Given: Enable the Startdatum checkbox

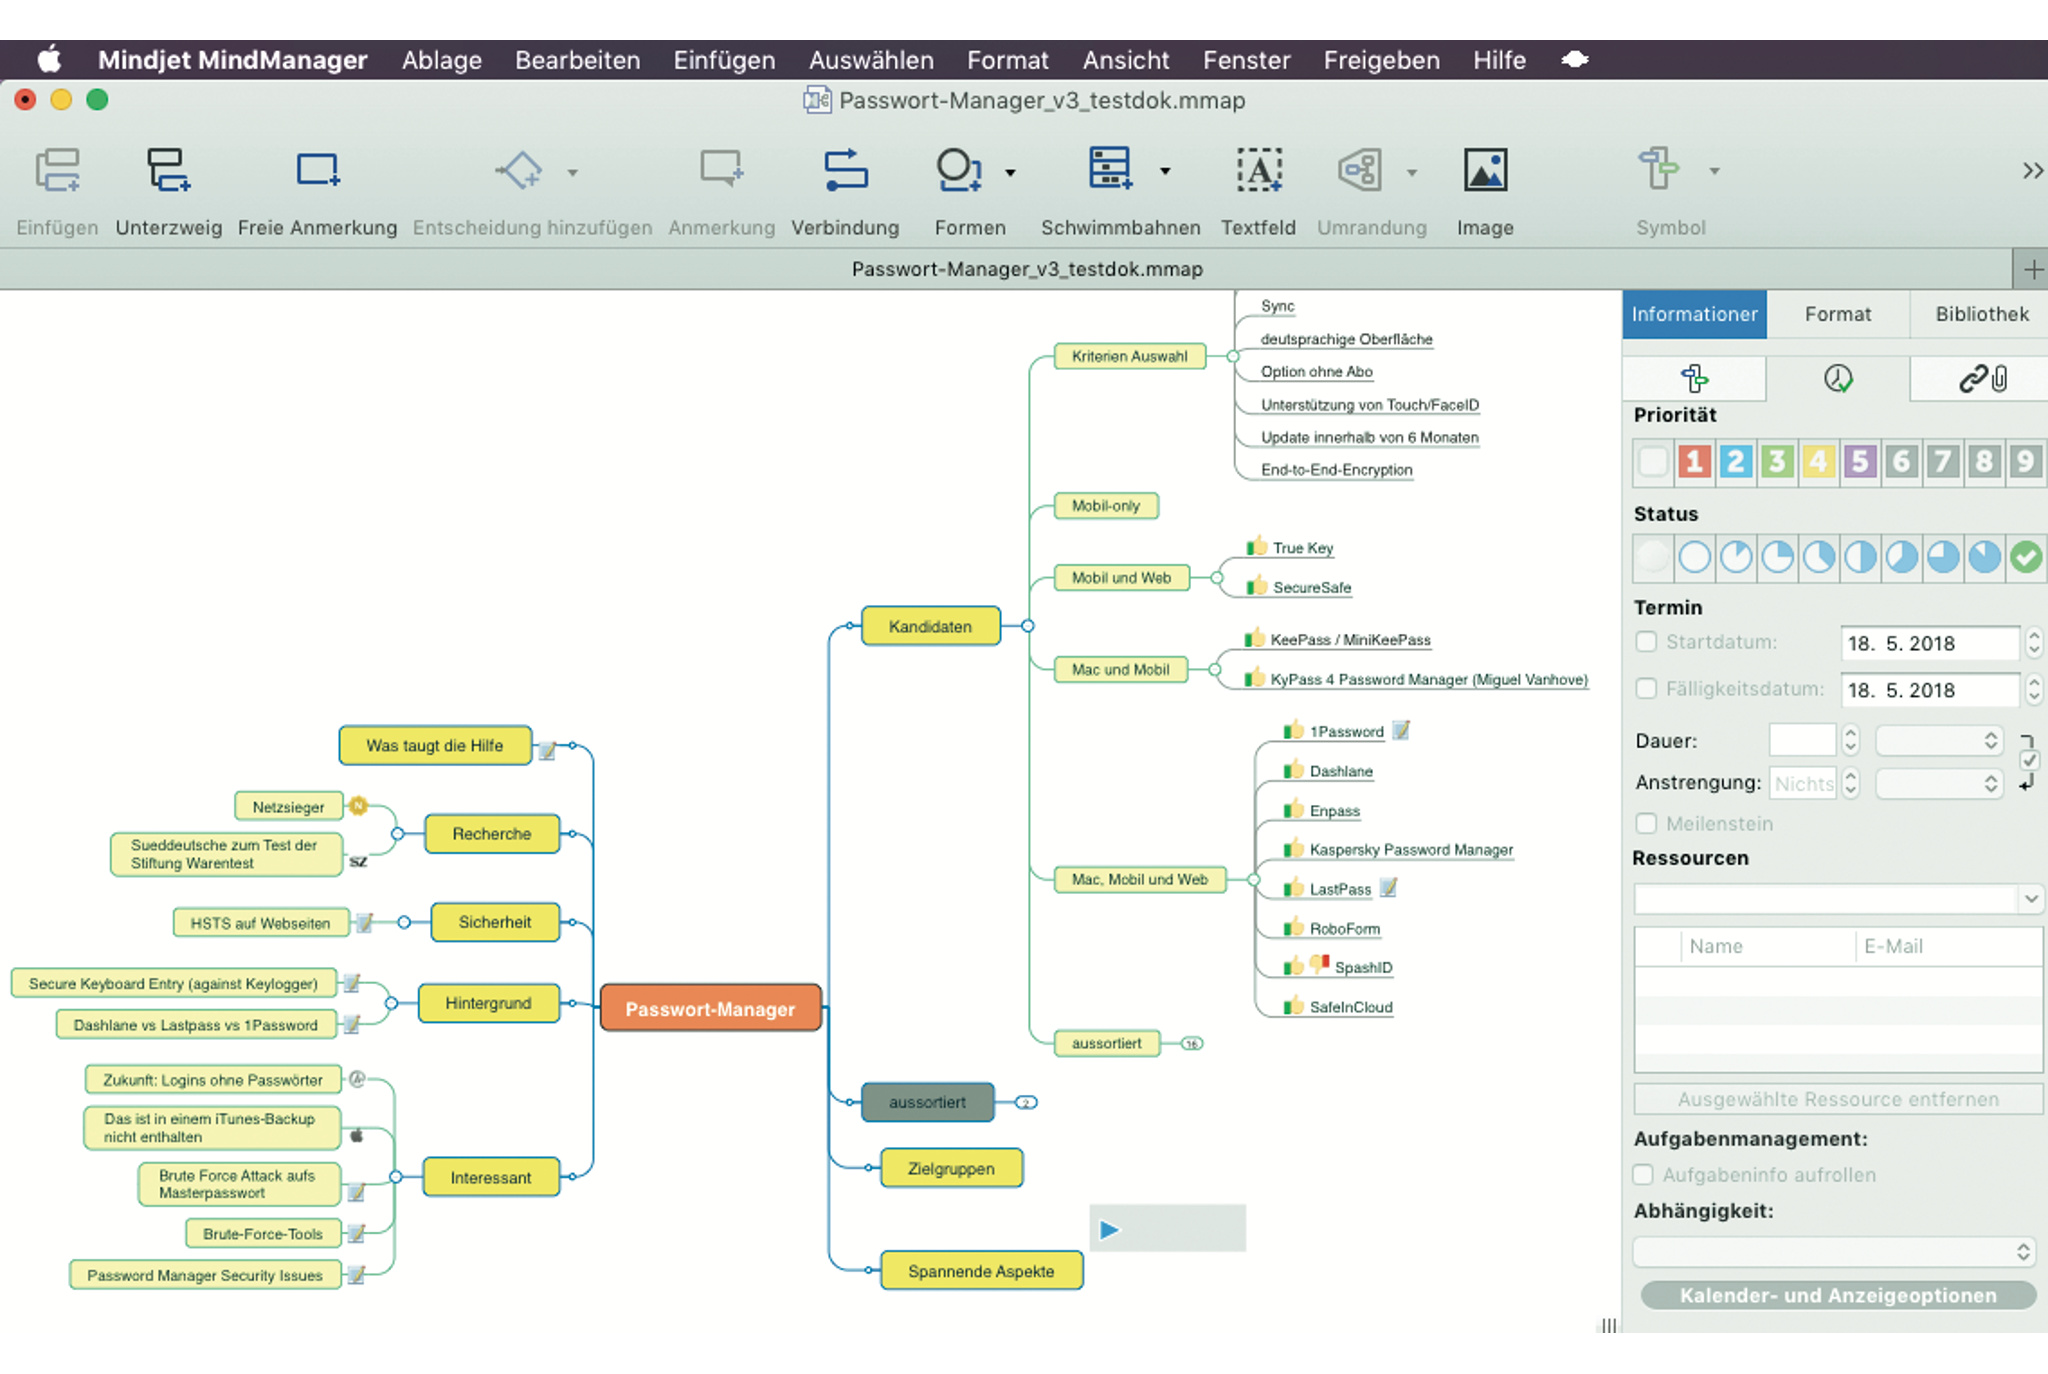Looking at the screenshot, I should pyautogui.click(x=1646, y=642).
